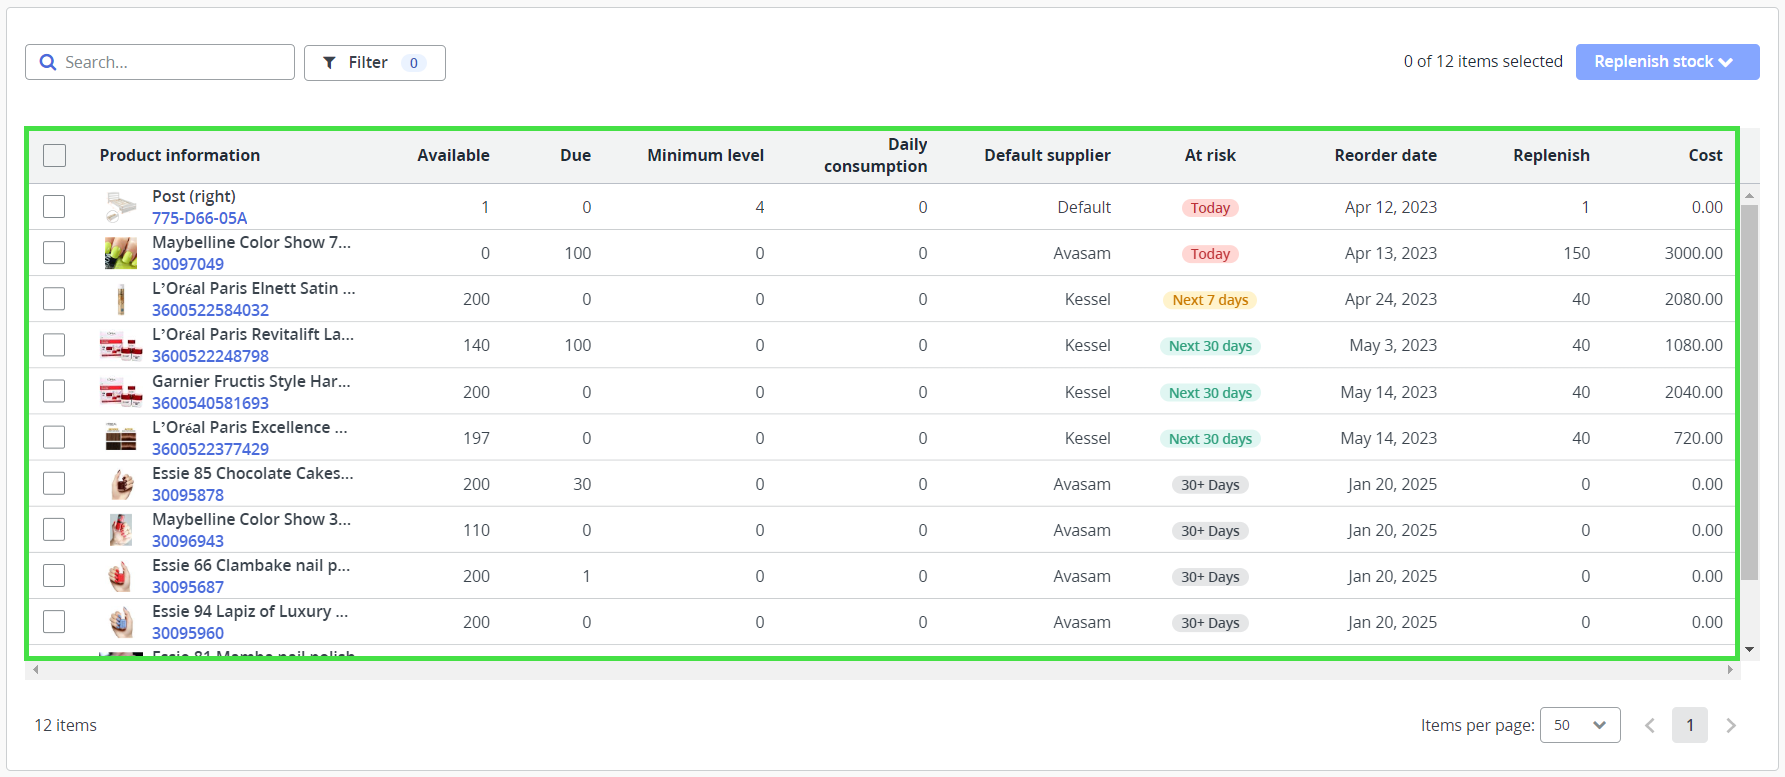Click the Essie 85 Chocolate Cakes thumbnail
Image resolution: width=1785 pixels, height=777 pixels.
[x=121, y=484]
